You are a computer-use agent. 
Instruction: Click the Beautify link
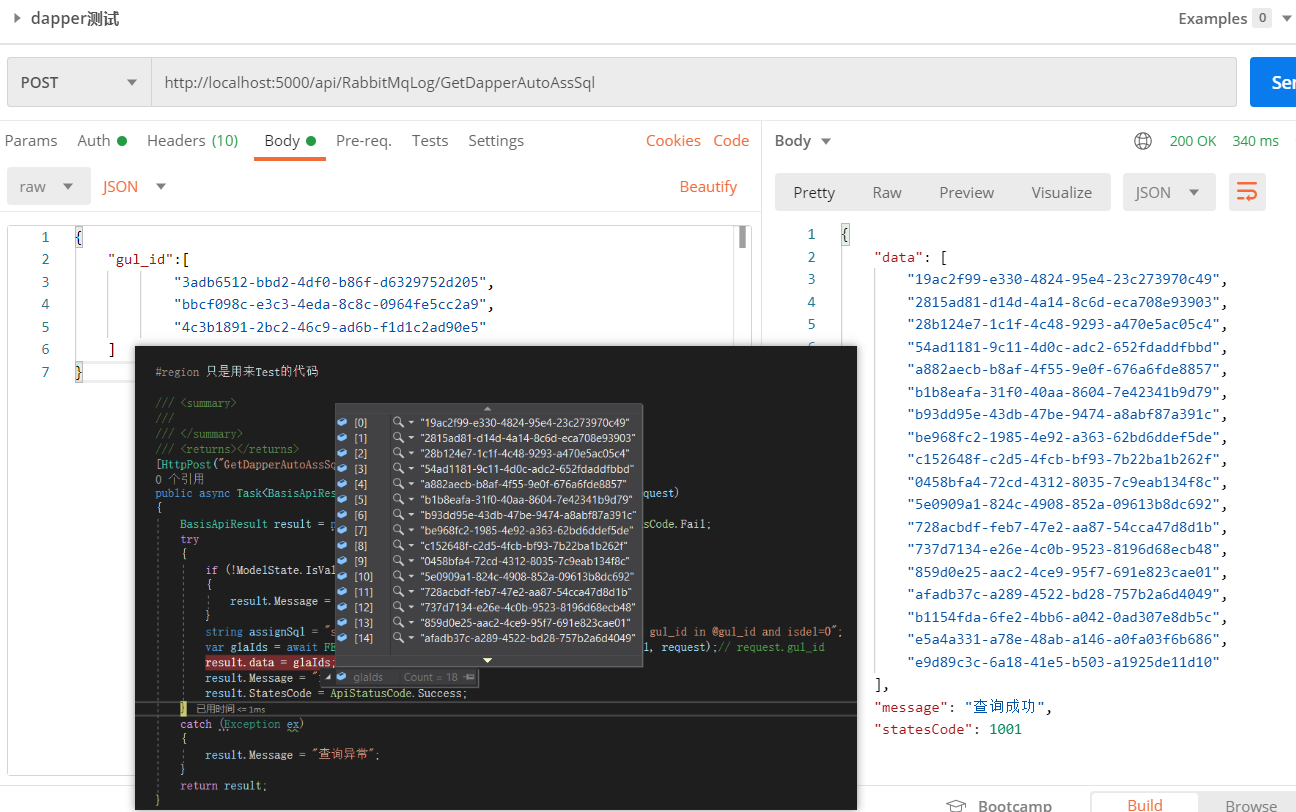tap(708, 187)
